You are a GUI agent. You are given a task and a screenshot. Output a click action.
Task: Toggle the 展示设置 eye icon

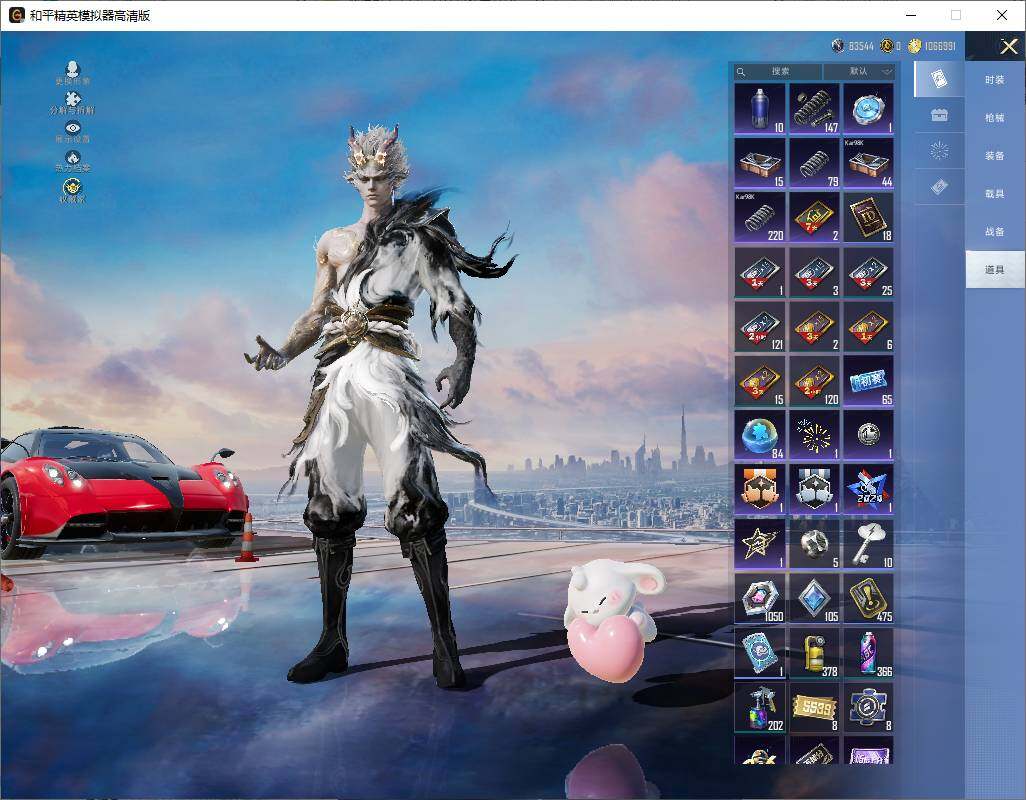[73, 132]
